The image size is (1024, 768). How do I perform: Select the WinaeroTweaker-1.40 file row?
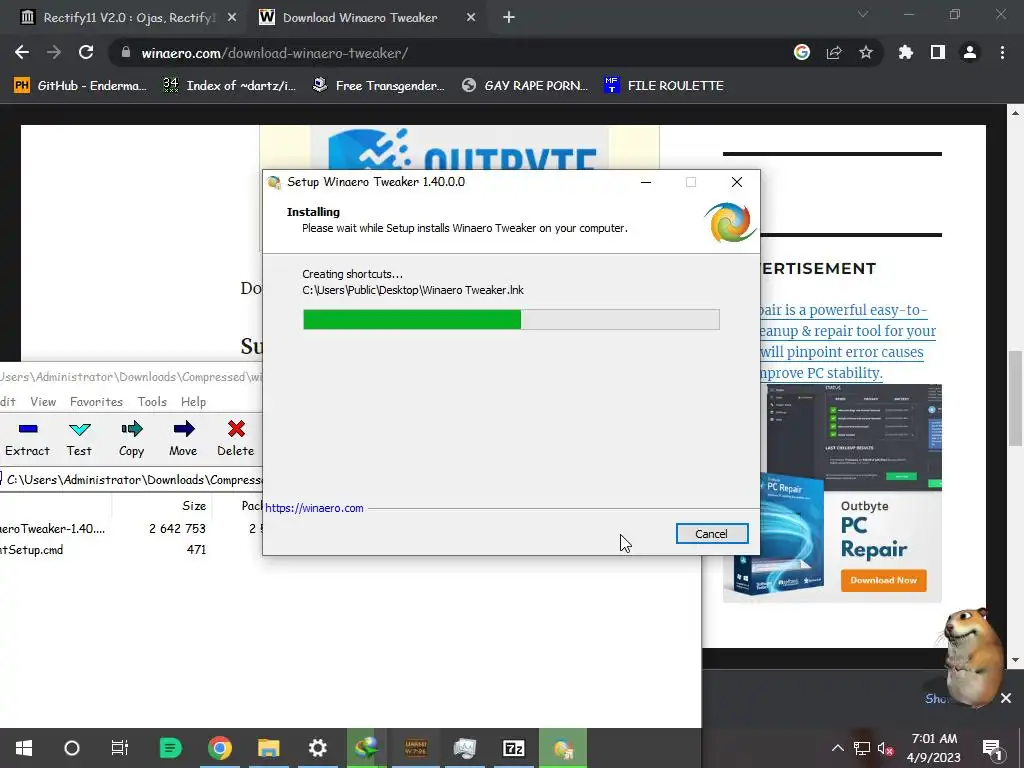point(131,528)
